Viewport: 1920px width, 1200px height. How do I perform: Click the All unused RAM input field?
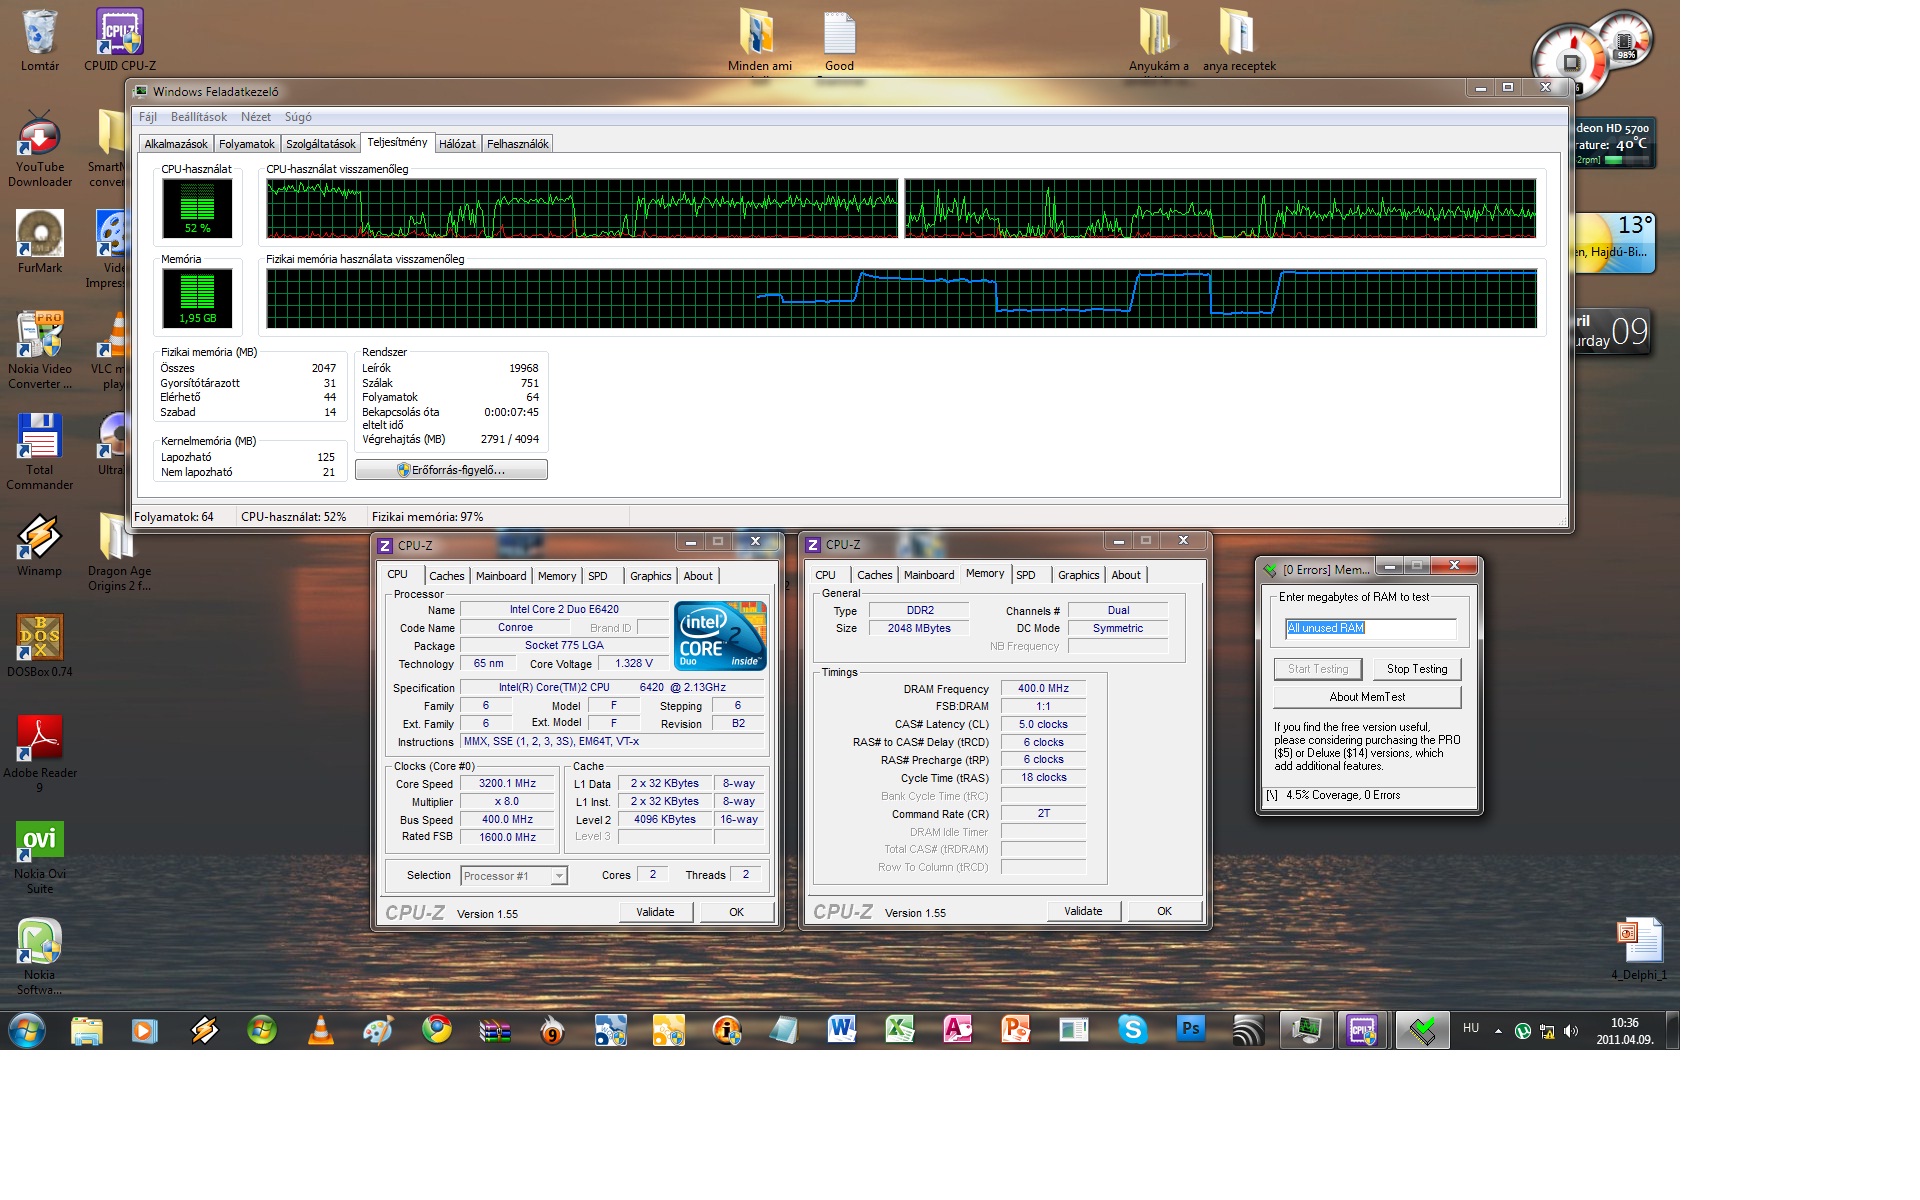click(1369, 628)
